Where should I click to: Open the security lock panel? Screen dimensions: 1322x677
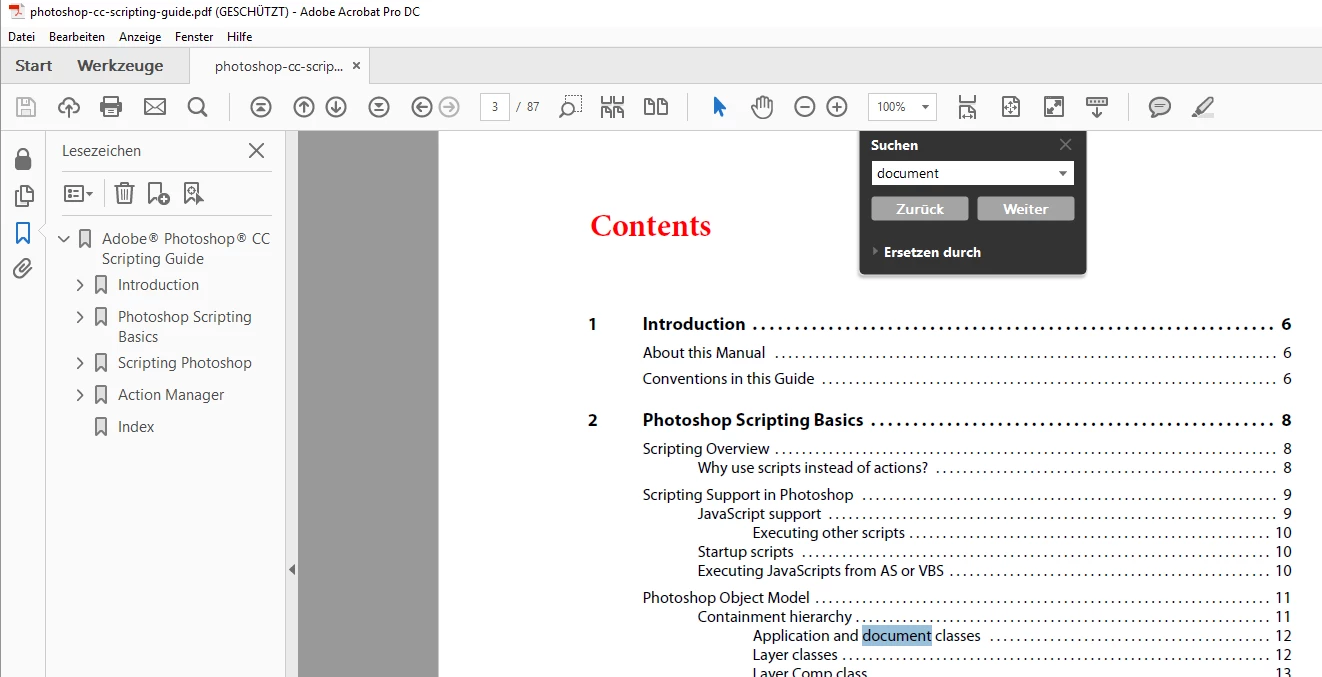click(23, 160)
